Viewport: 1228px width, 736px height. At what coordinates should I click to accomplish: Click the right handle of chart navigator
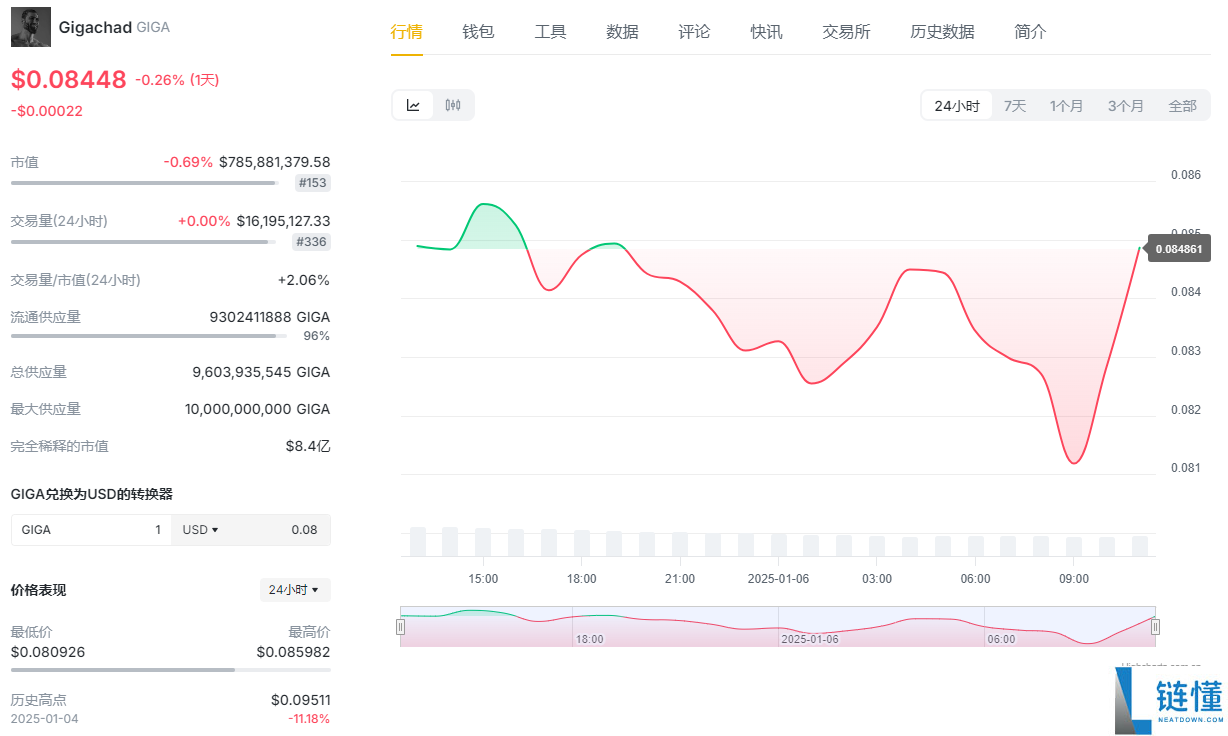1155,627
